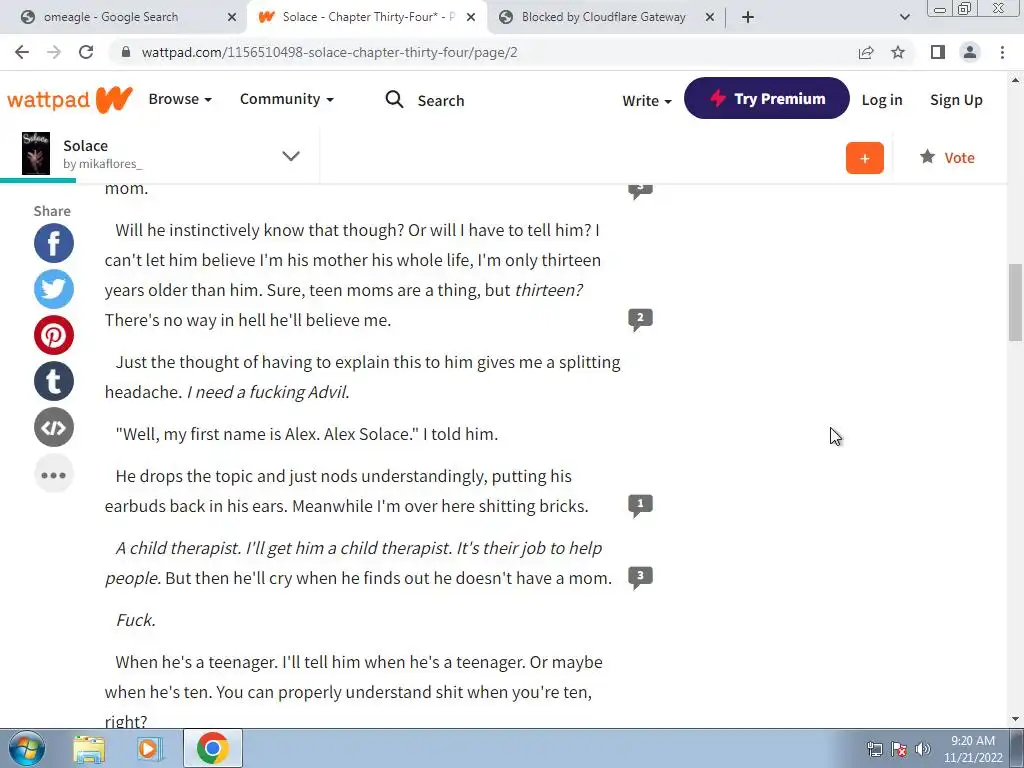Share to Tumblr icon
The image size is (1024, 768).
(54, 381)
